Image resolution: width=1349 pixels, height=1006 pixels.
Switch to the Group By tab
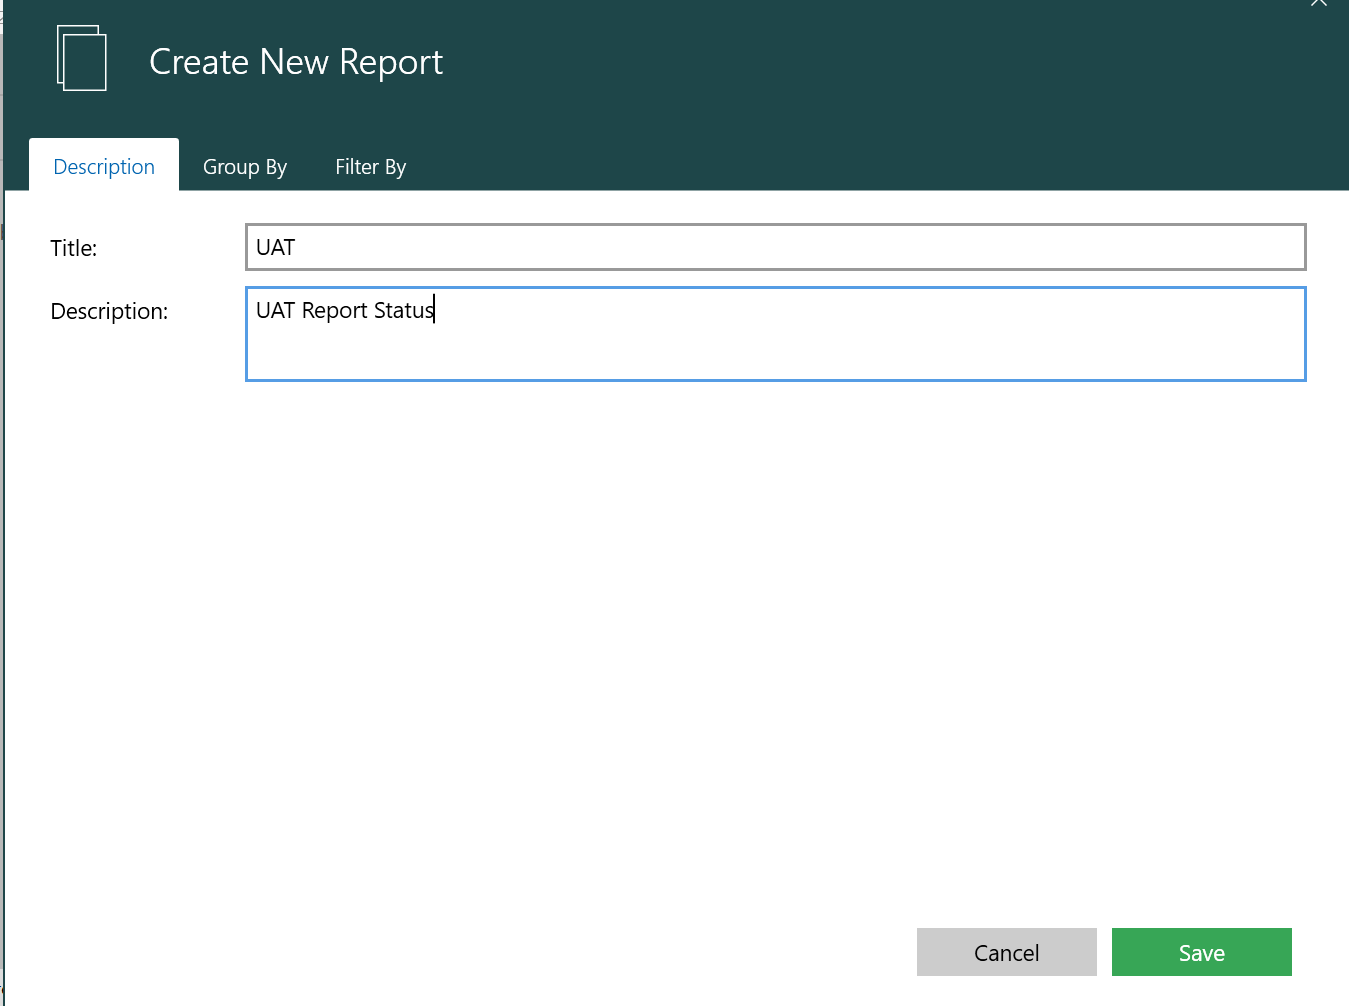click(x=244, y=167)
